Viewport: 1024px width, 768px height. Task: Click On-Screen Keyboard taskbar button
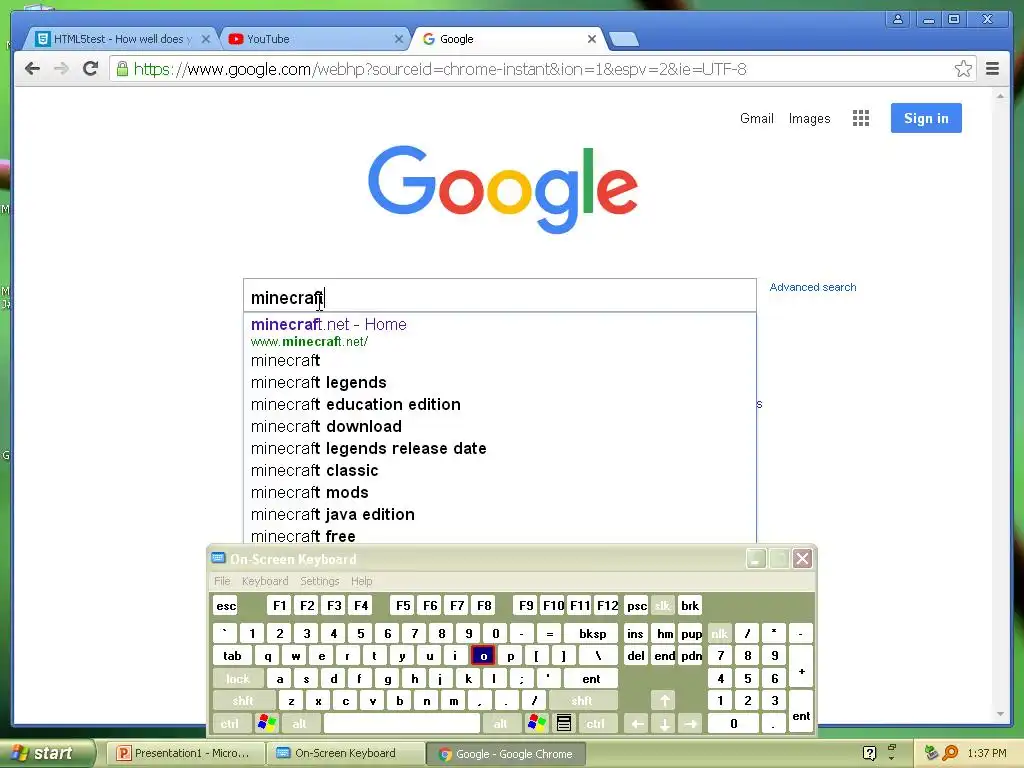pyautogui.click(x=344, y=753)
